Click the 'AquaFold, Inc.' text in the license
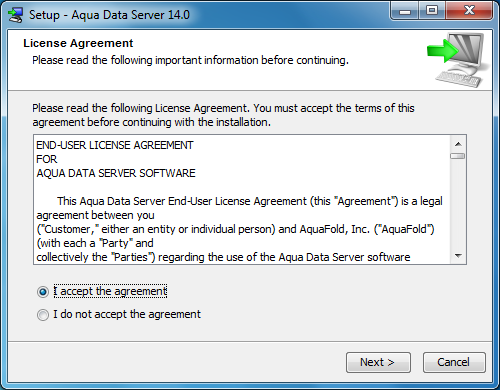500x390 pixels. pos(335,229)
